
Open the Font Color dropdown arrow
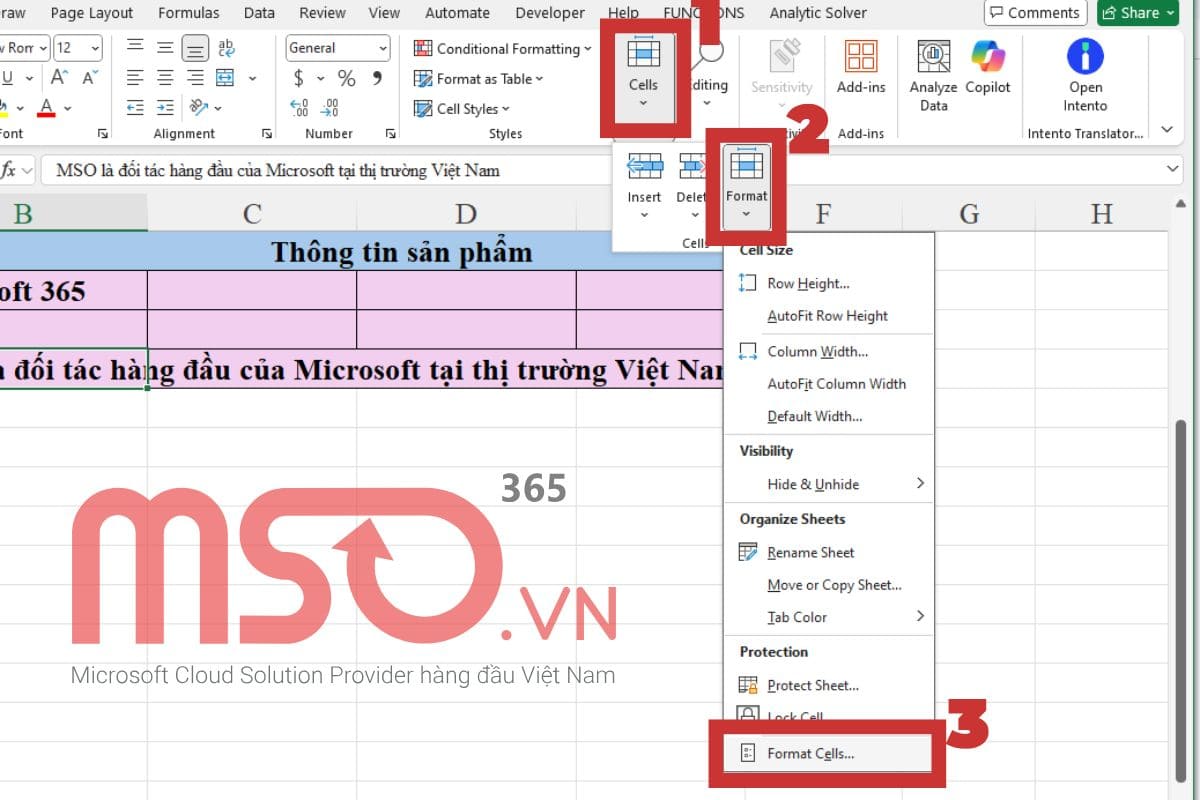(x=68, y=107)
